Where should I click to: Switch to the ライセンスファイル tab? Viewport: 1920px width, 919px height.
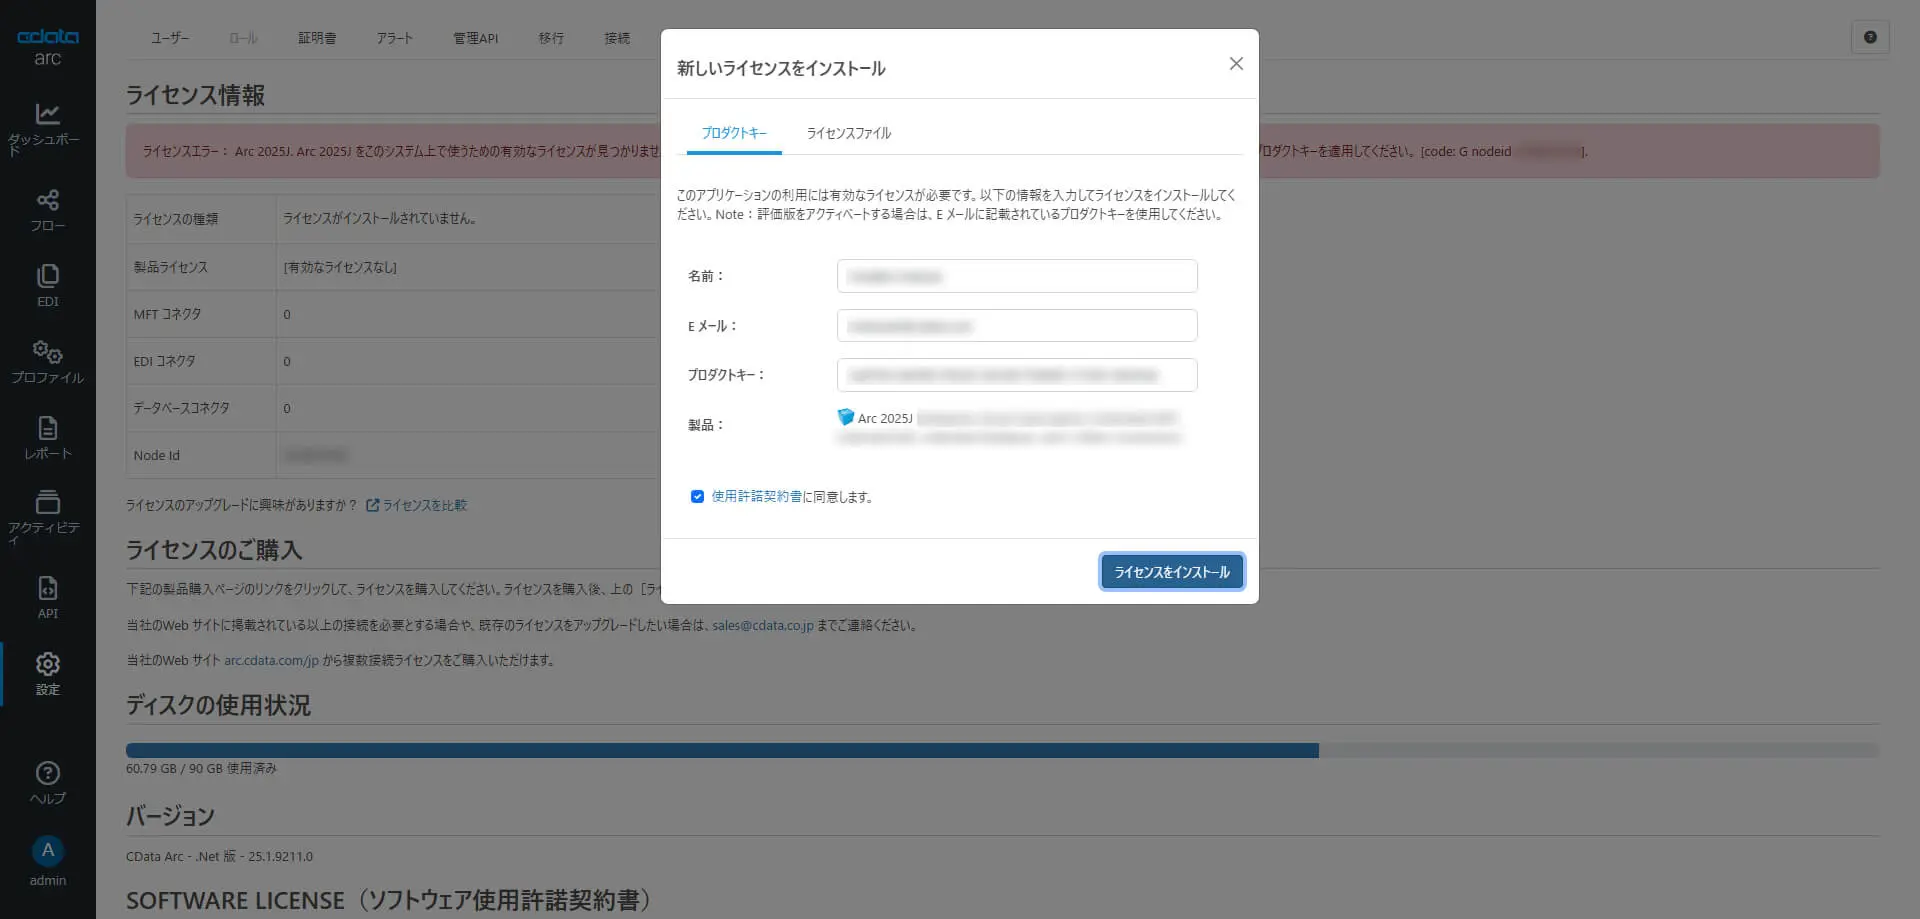click(848, 133)
